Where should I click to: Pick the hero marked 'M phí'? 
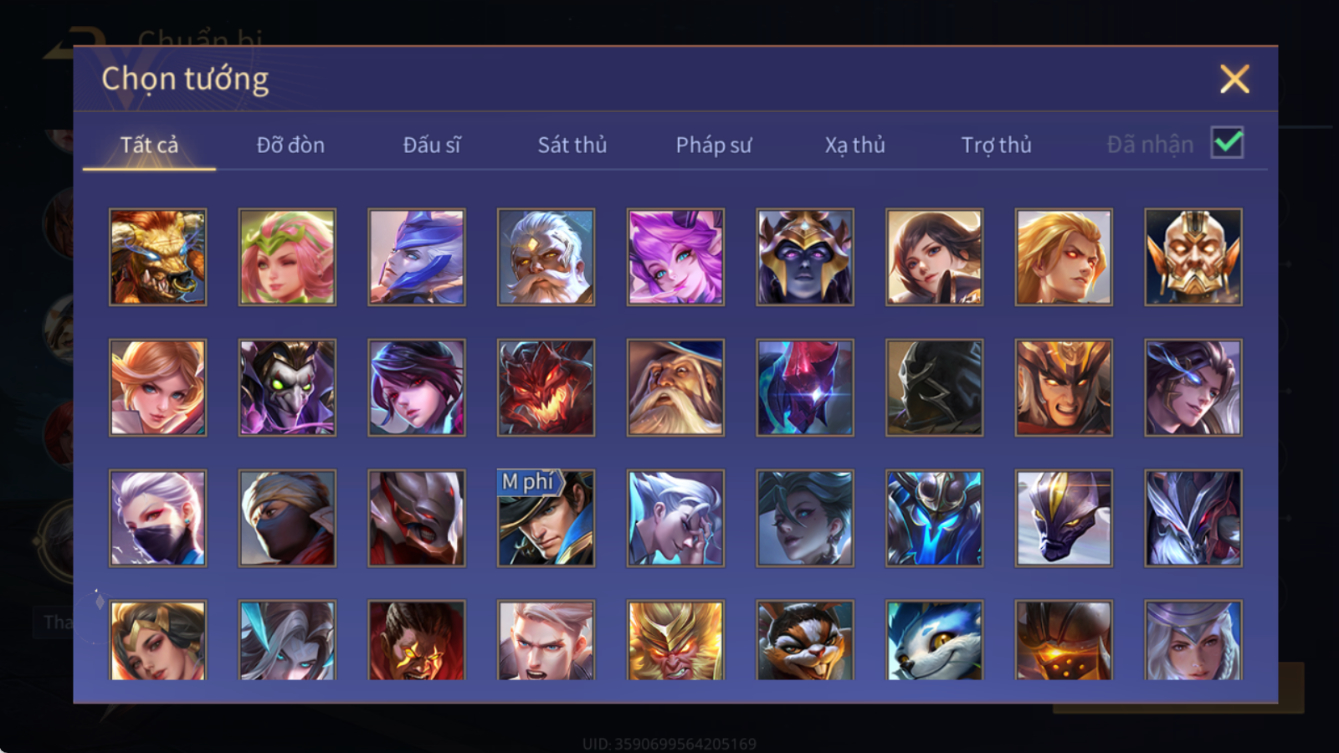pyautogui.click(x=546, y=518)
